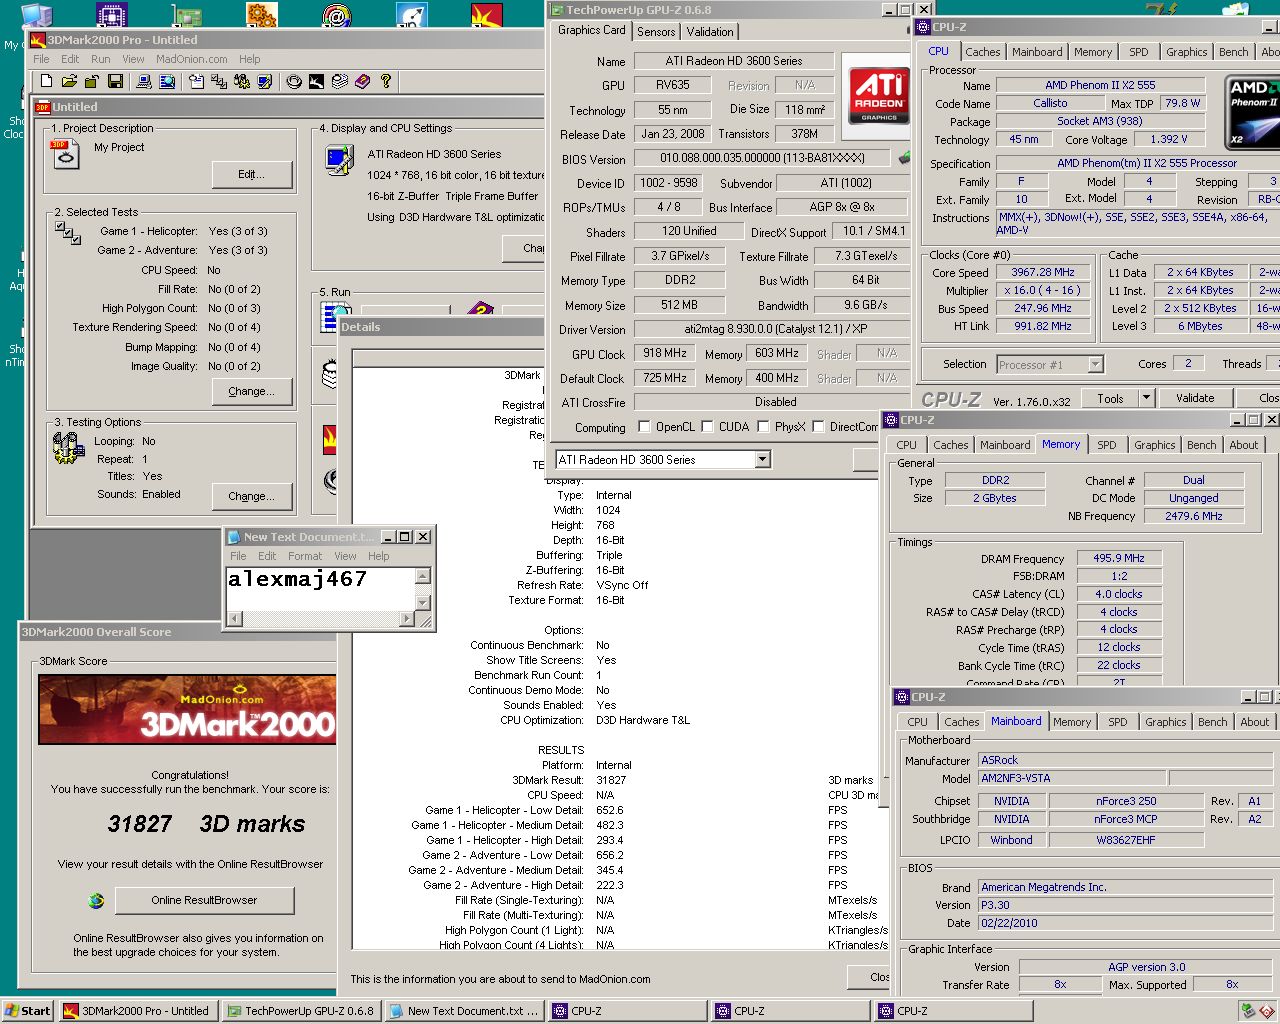The image size is (1280, 1024).
Task: Open the Tools dropdown arrow in CPU-Z
Action: [1146, 398]
